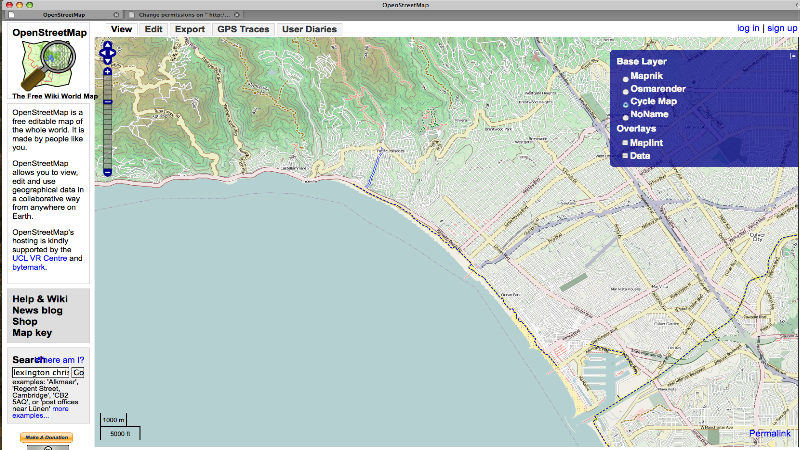This screenshot has height=450, width=800.
Task: Pan the map left with arrow control
Action: click(101, 52)
